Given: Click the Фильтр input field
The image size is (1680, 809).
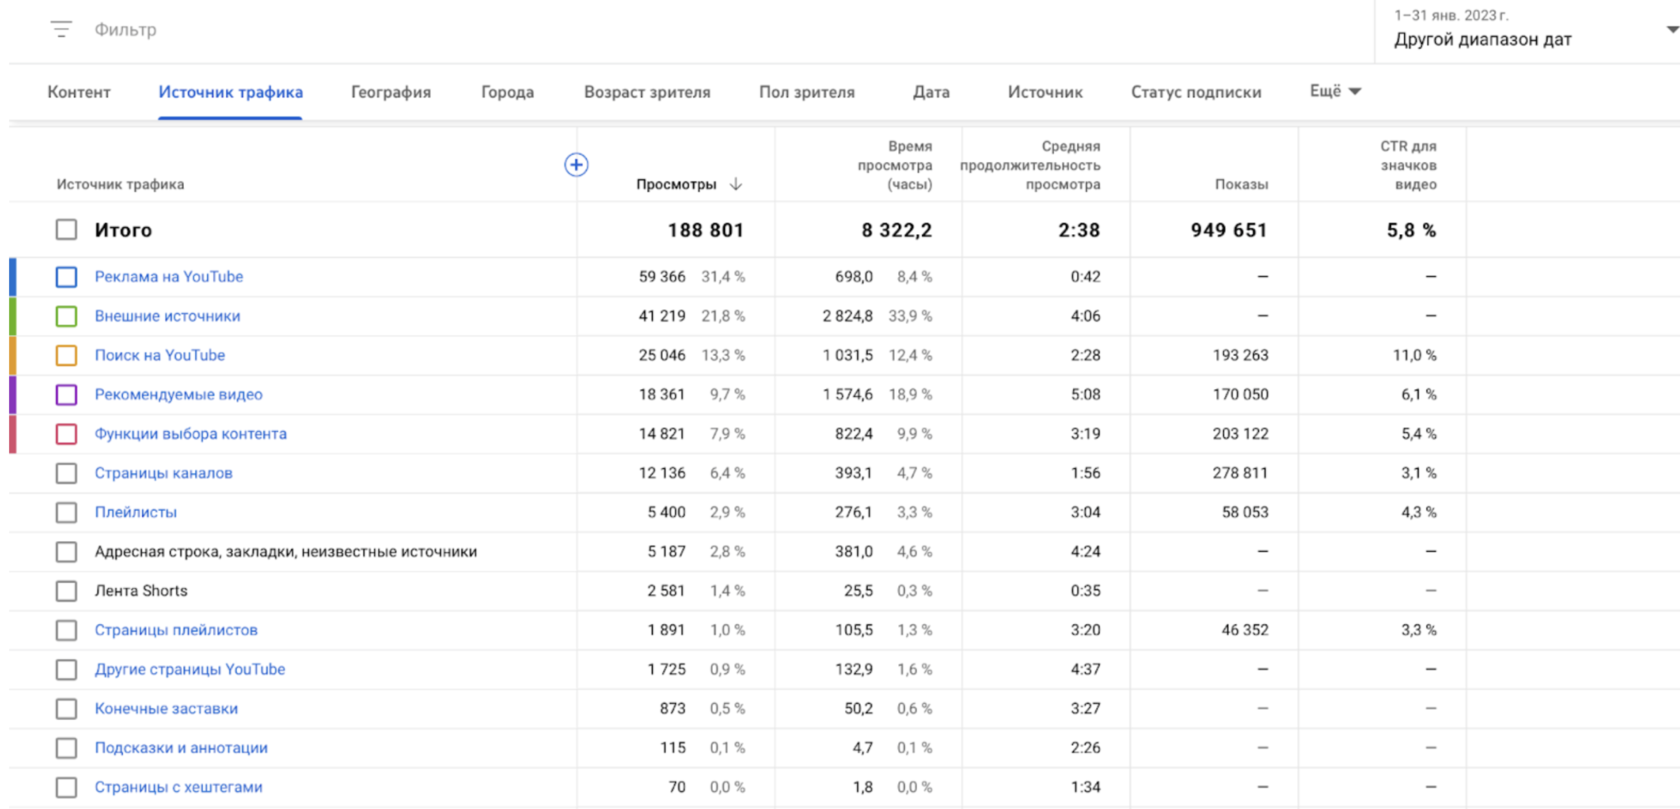Looking at the screenshot, I should (126, 30).
